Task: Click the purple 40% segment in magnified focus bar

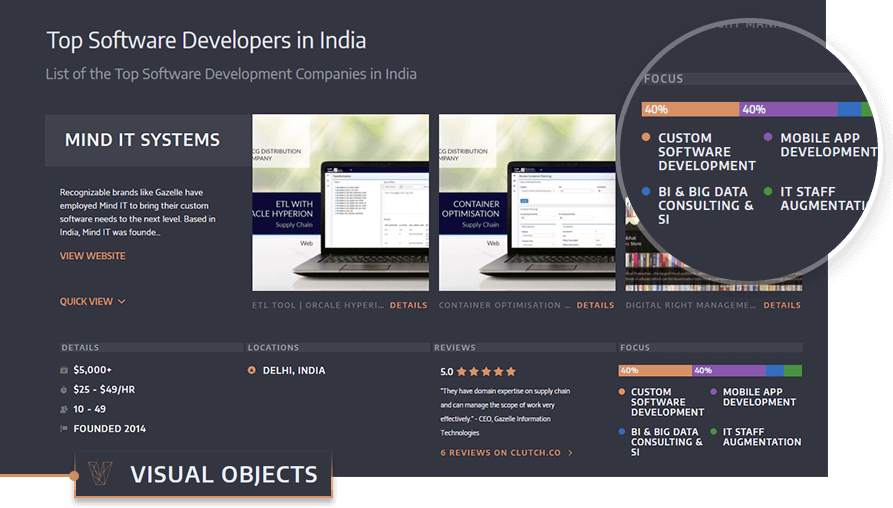Action: [x=788, y=109]
